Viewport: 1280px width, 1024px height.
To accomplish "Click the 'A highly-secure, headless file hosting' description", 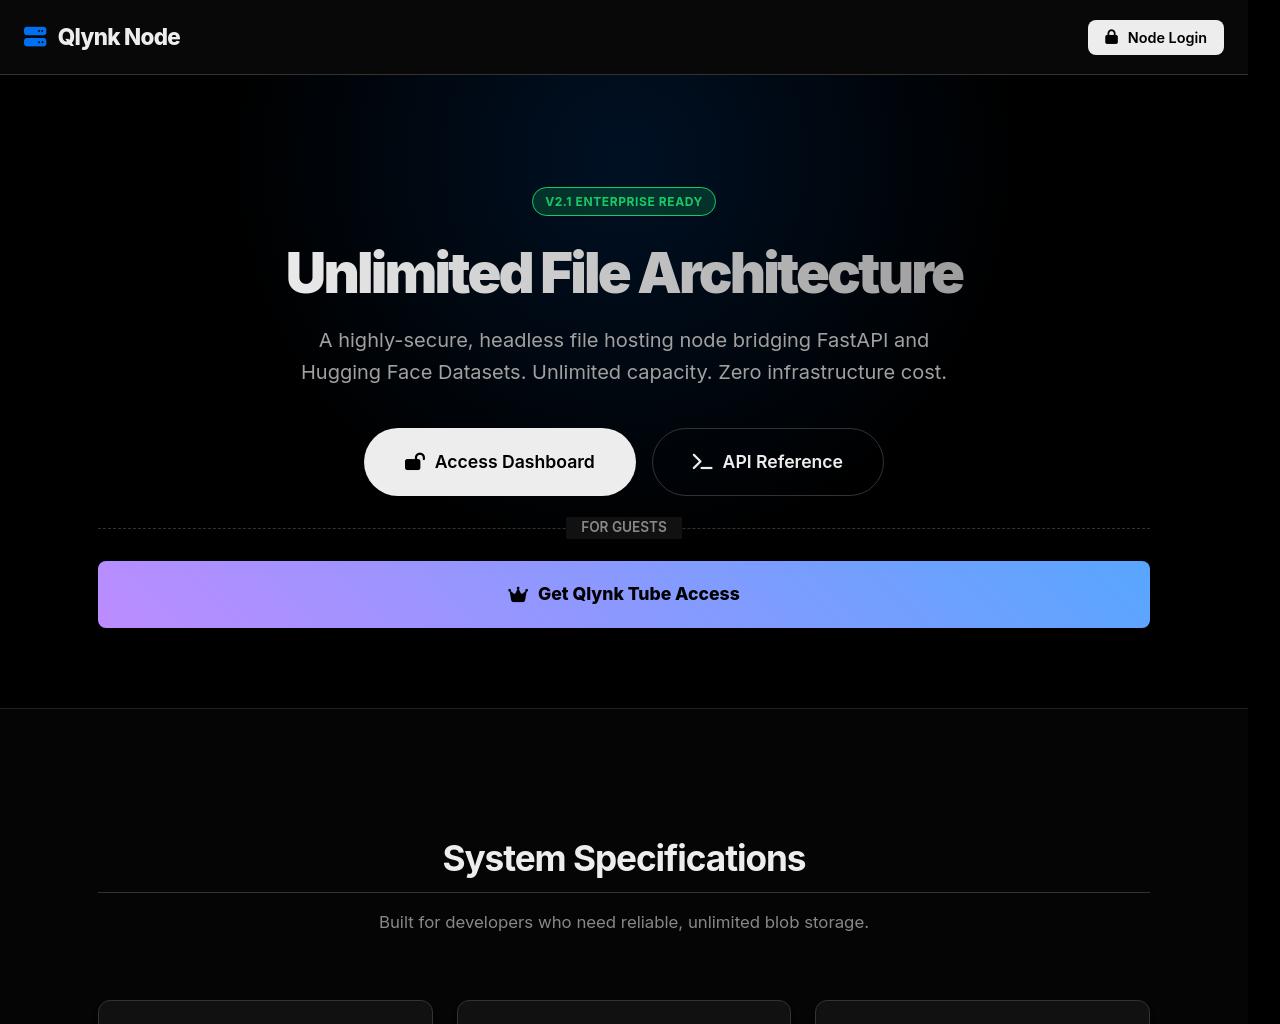I will pyautogui.click(x=624, y=356).
